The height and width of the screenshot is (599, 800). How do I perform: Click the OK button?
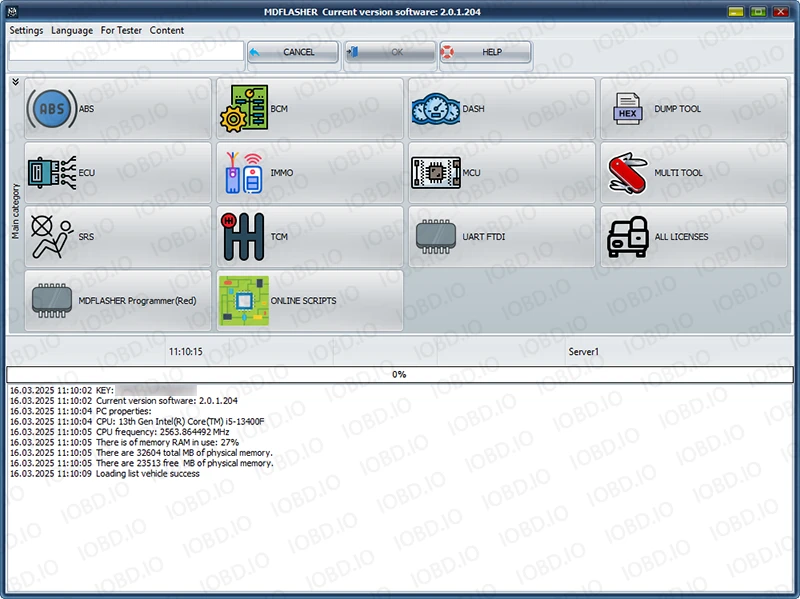390,52
